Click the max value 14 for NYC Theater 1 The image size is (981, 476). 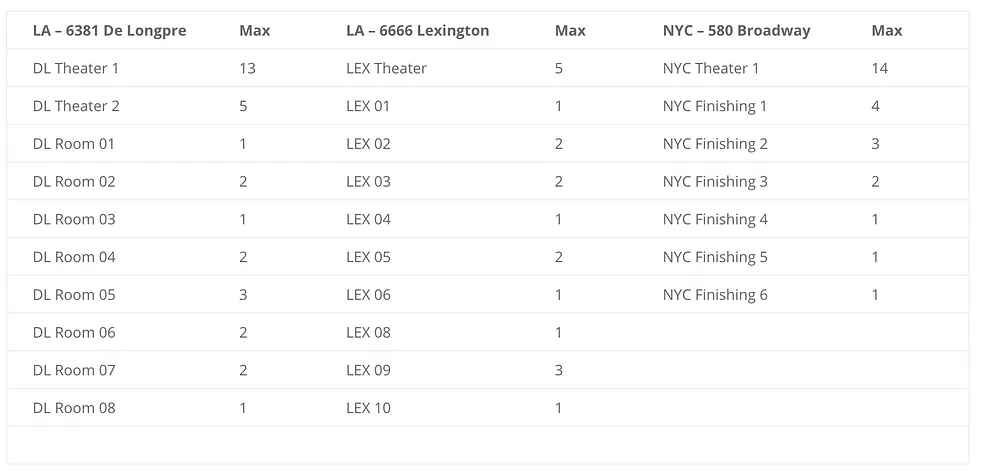point(880,69)
